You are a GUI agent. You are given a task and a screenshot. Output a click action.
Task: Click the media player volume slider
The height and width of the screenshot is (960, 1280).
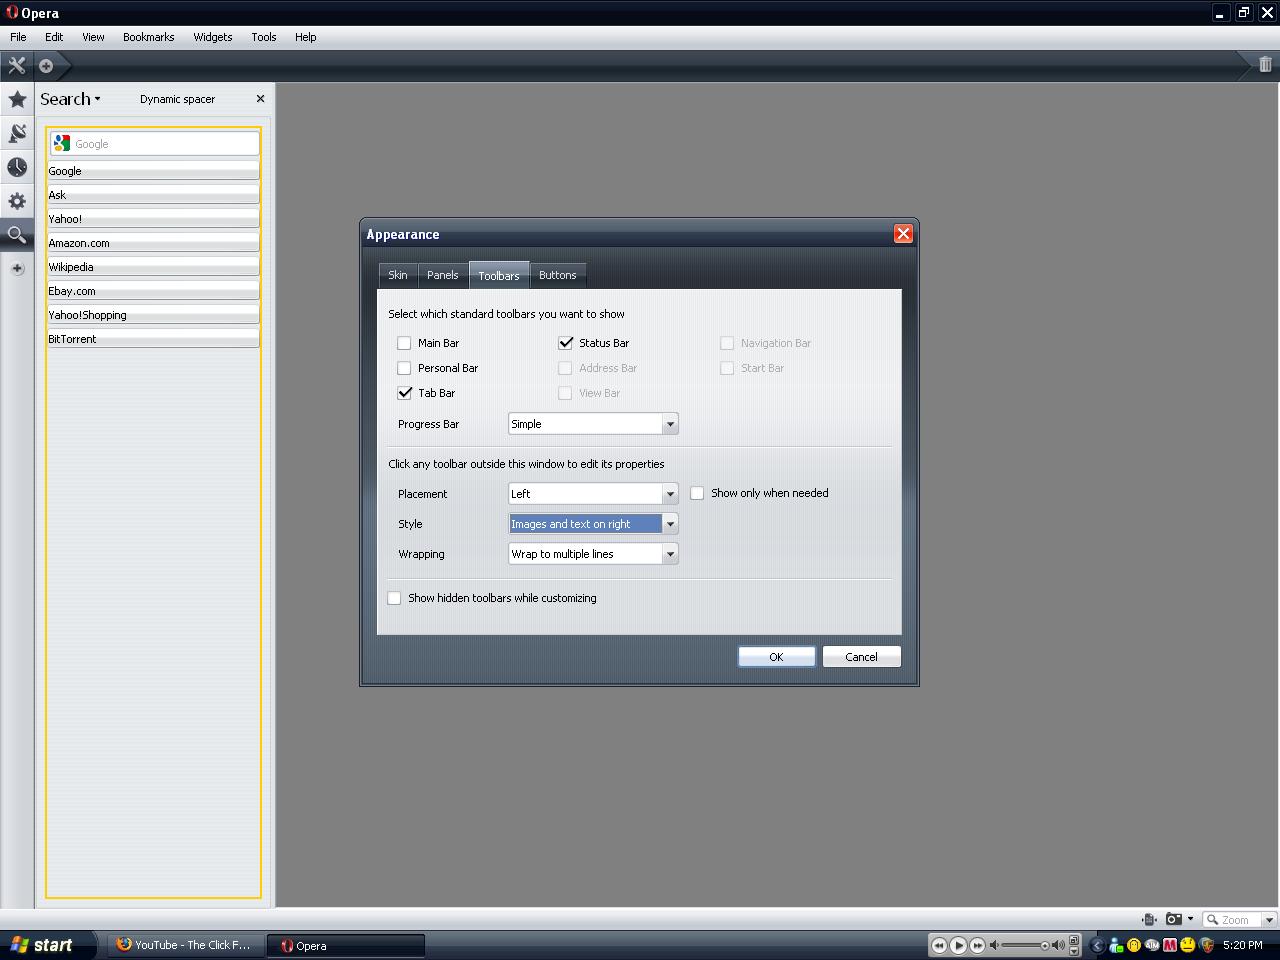(x=1025, y=945)
